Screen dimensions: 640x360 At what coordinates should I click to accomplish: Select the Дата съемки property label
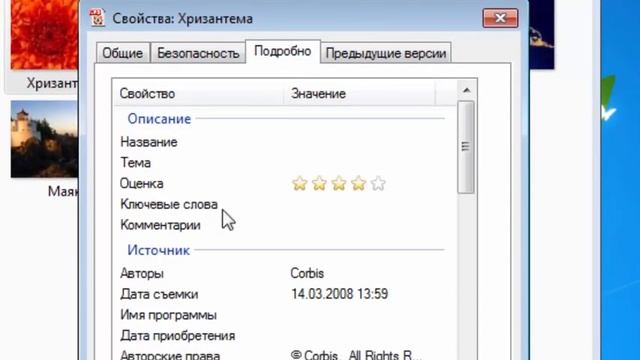(159, 294)
